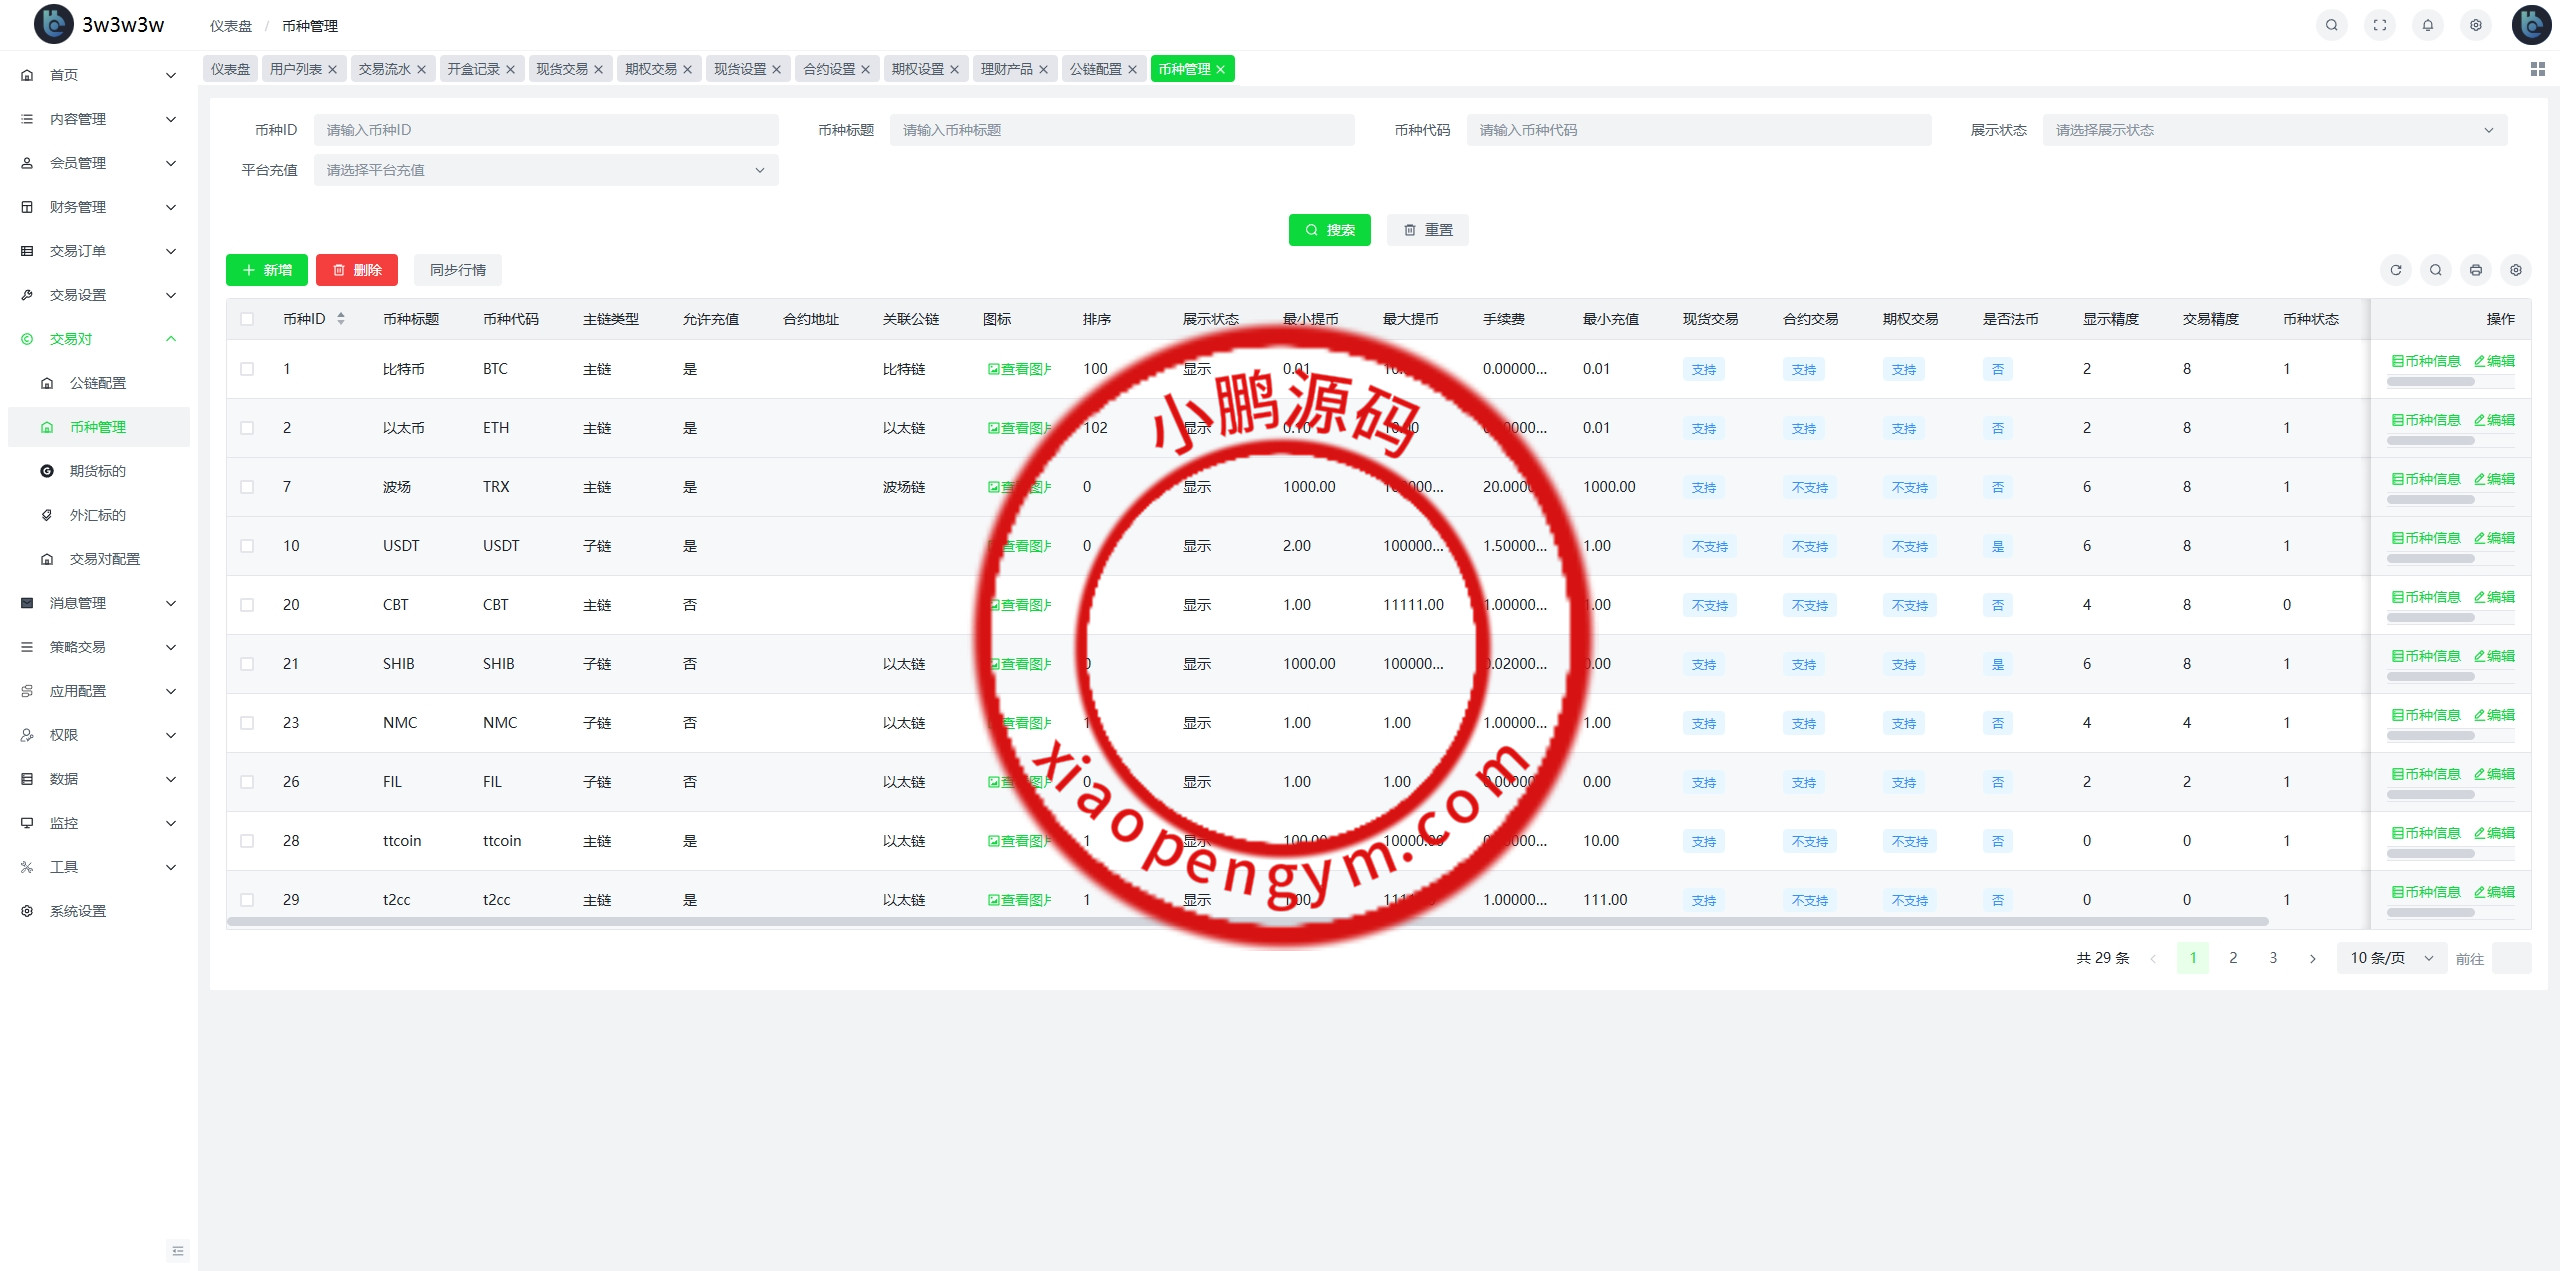
Task: Toggle the select-all header checkbox
Action: (247, 319)
